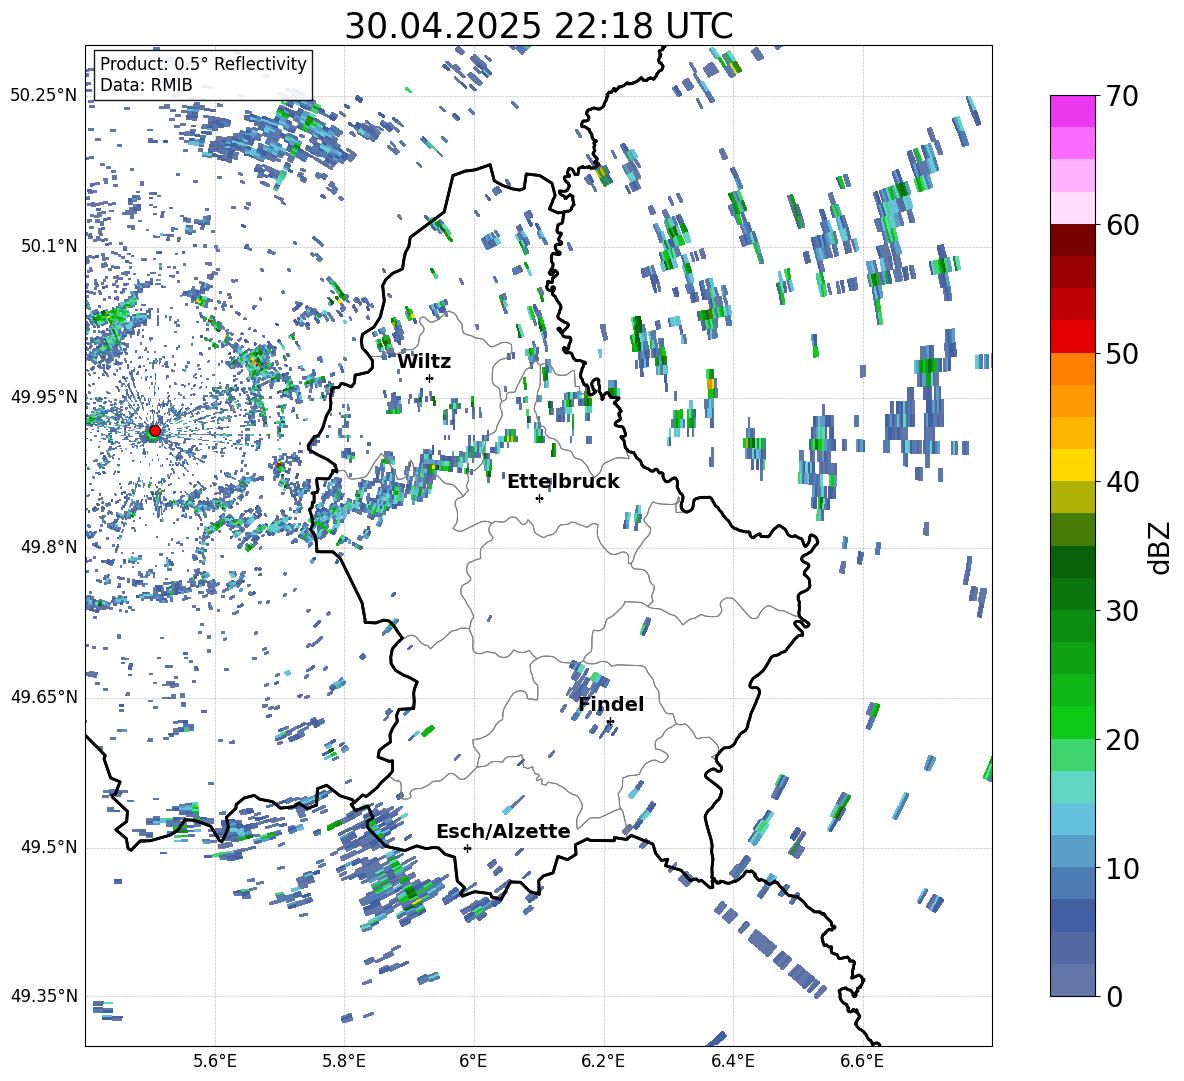This screenshot has height=1081, width=1184.
Task: Click the 6.6°E longitude label
Action: pos(862,1061)
